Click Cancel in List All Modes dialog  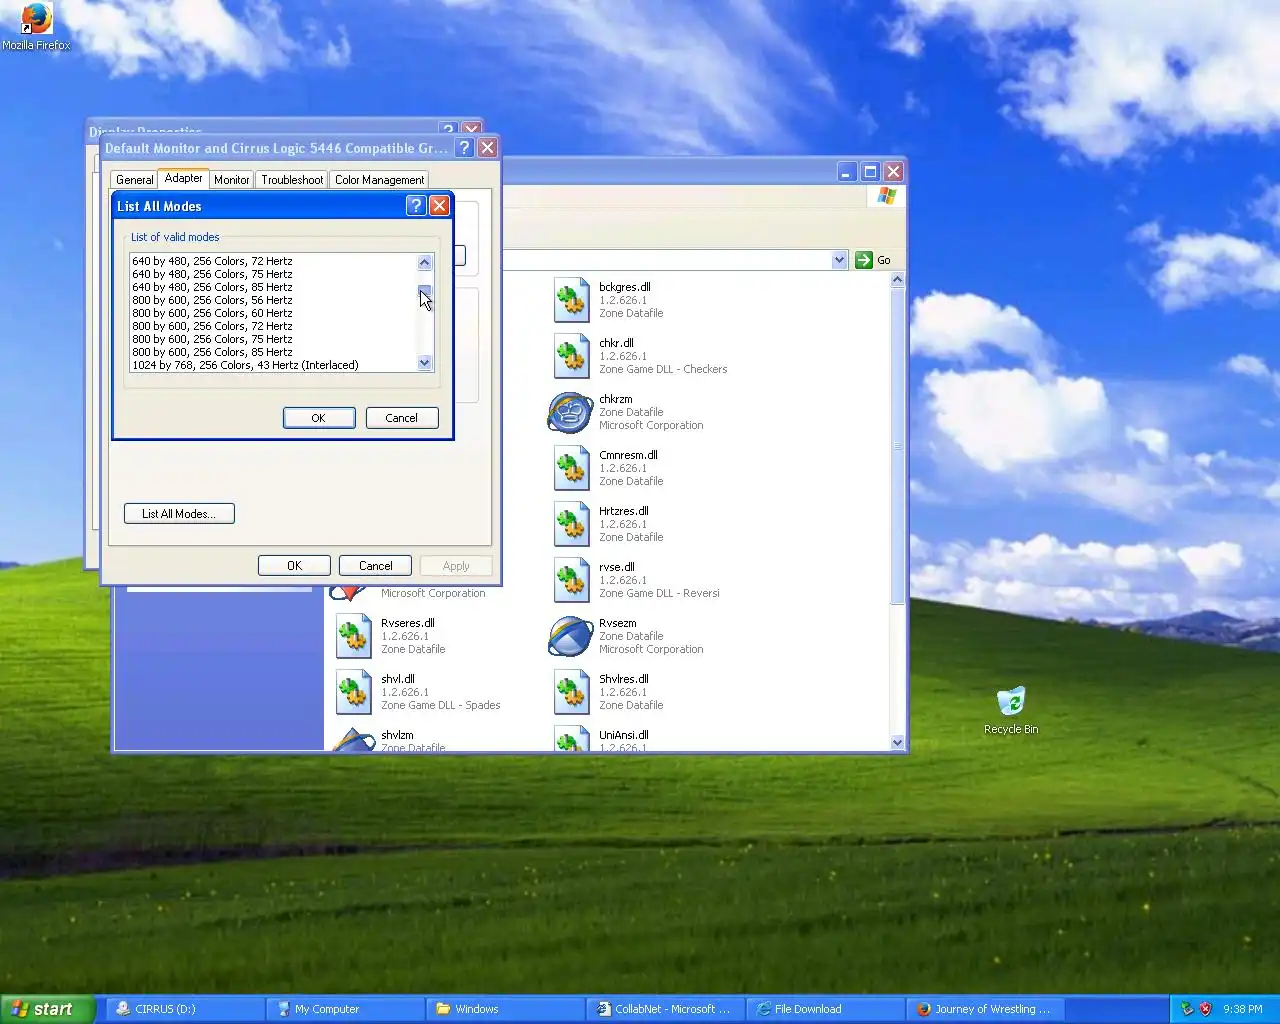pos(402,418)
